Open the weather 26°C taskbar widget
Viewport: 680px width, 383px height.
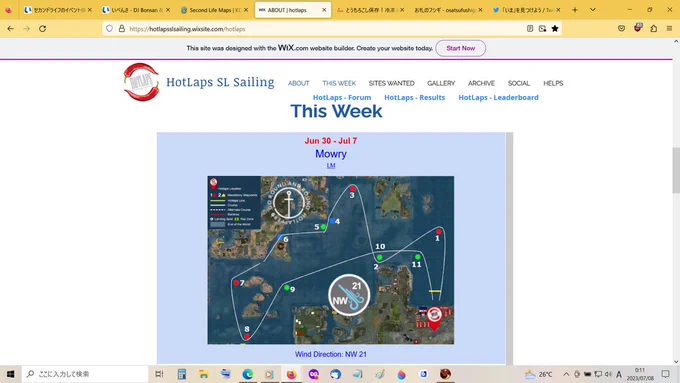(x=539, y=374)
